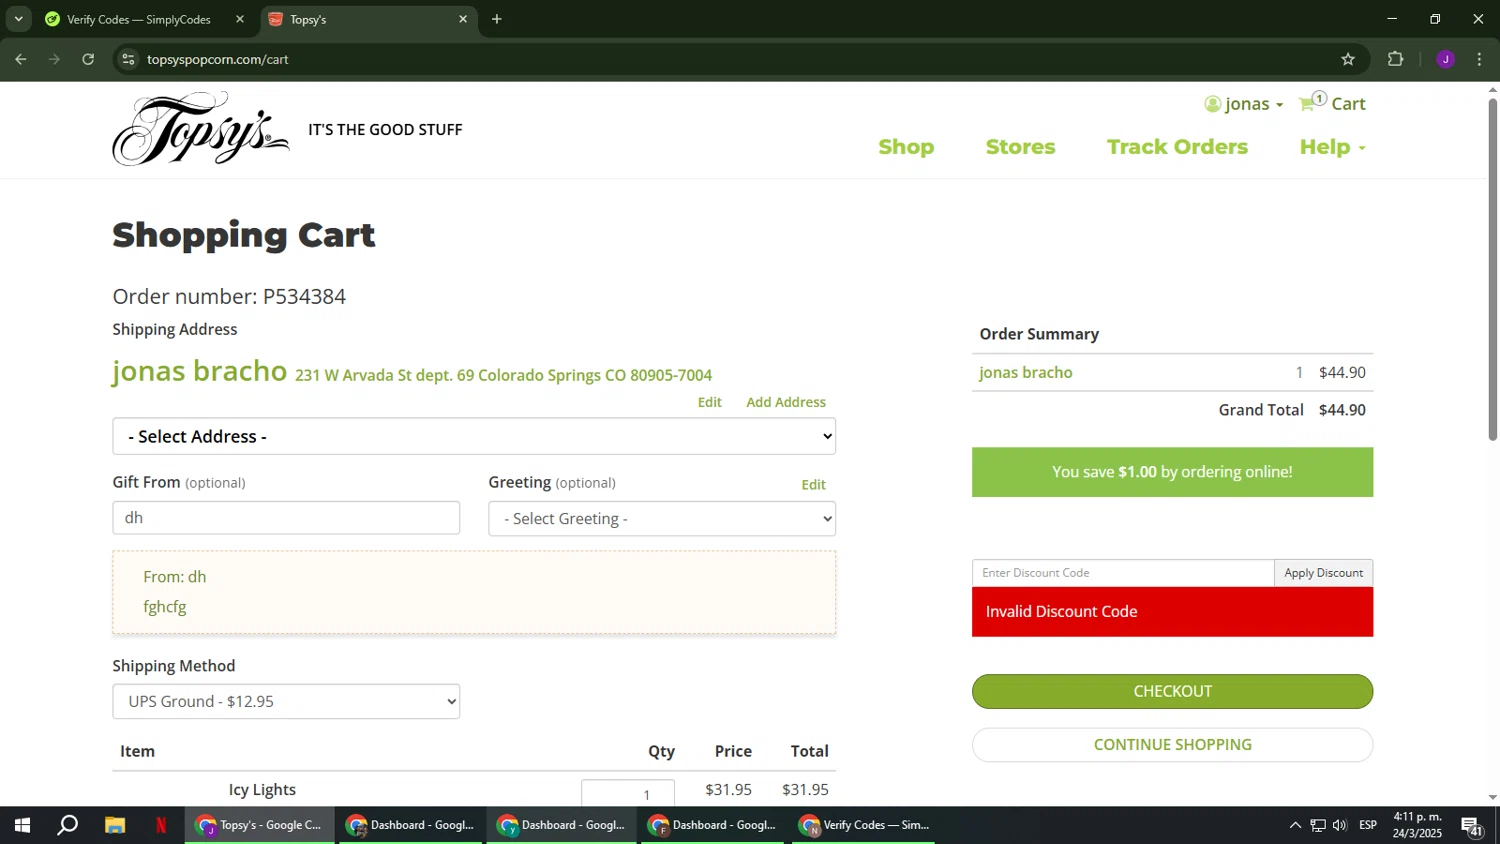Switch to Topsy's Chrome taskbar window
This screenshot has width=1500, height=844.
(x=260, y=825)
